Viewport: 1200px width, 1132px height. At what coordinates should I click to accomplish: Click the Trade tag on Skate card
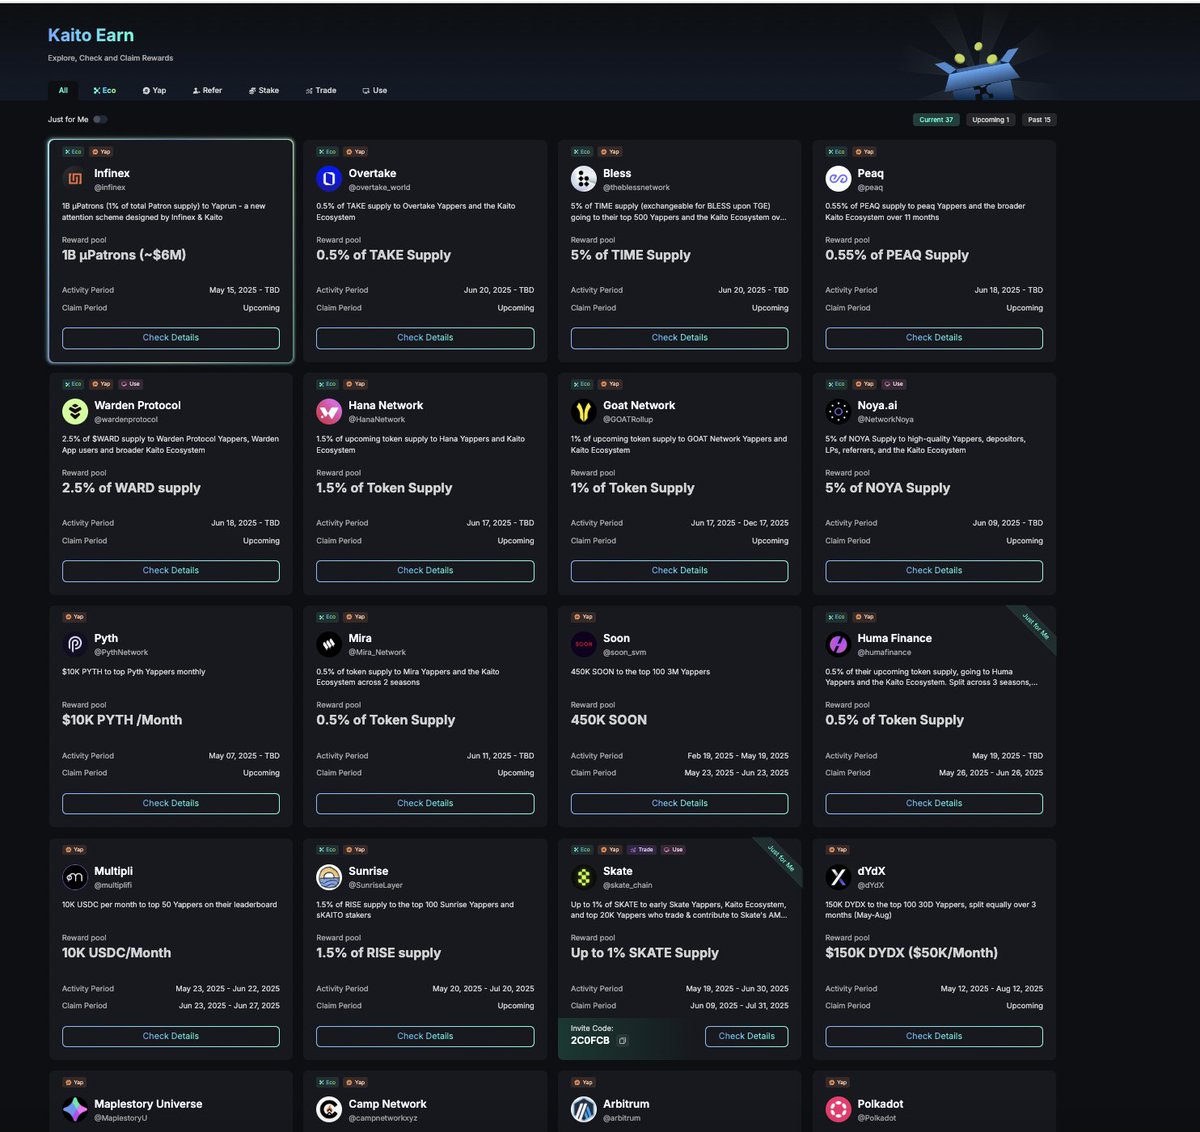642,850
